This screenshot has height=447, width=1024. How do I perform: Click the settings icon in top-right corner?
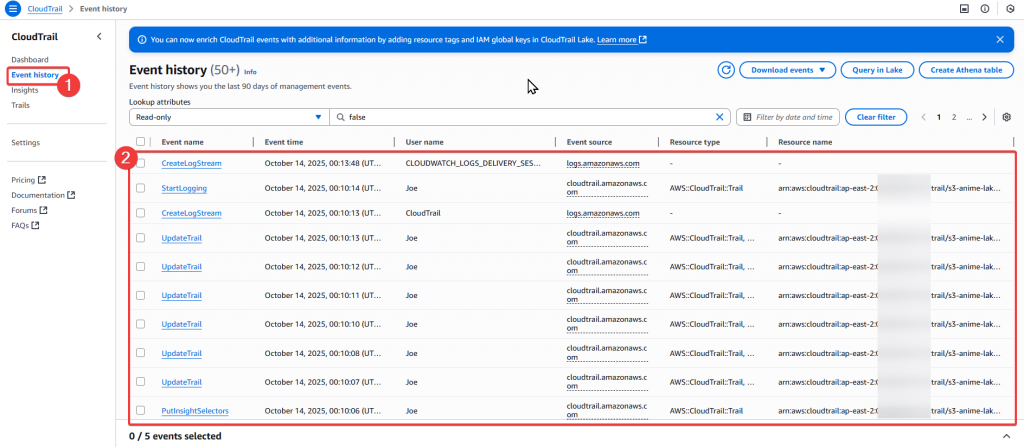click(x=1011, y=9)
